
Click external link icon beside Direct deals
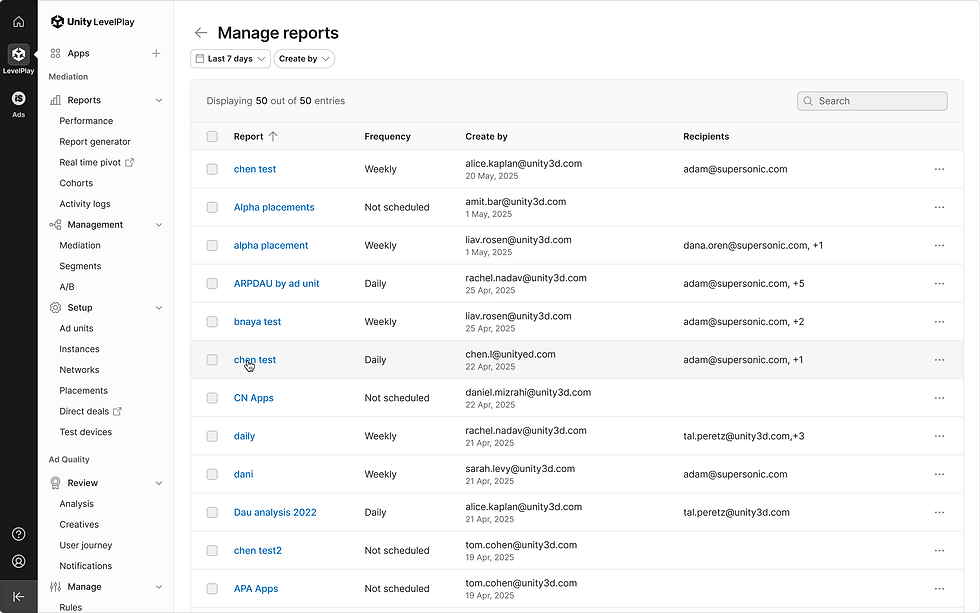(117, 411)
